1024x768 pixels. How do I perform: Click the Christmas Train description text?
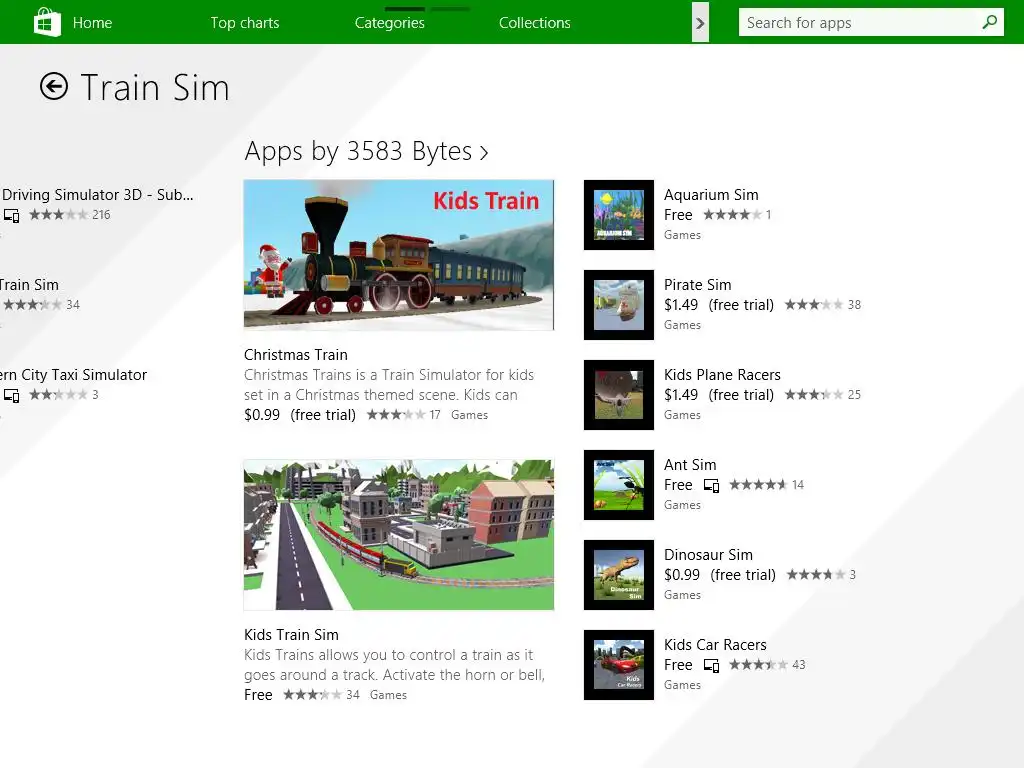(x=389, y=385)
